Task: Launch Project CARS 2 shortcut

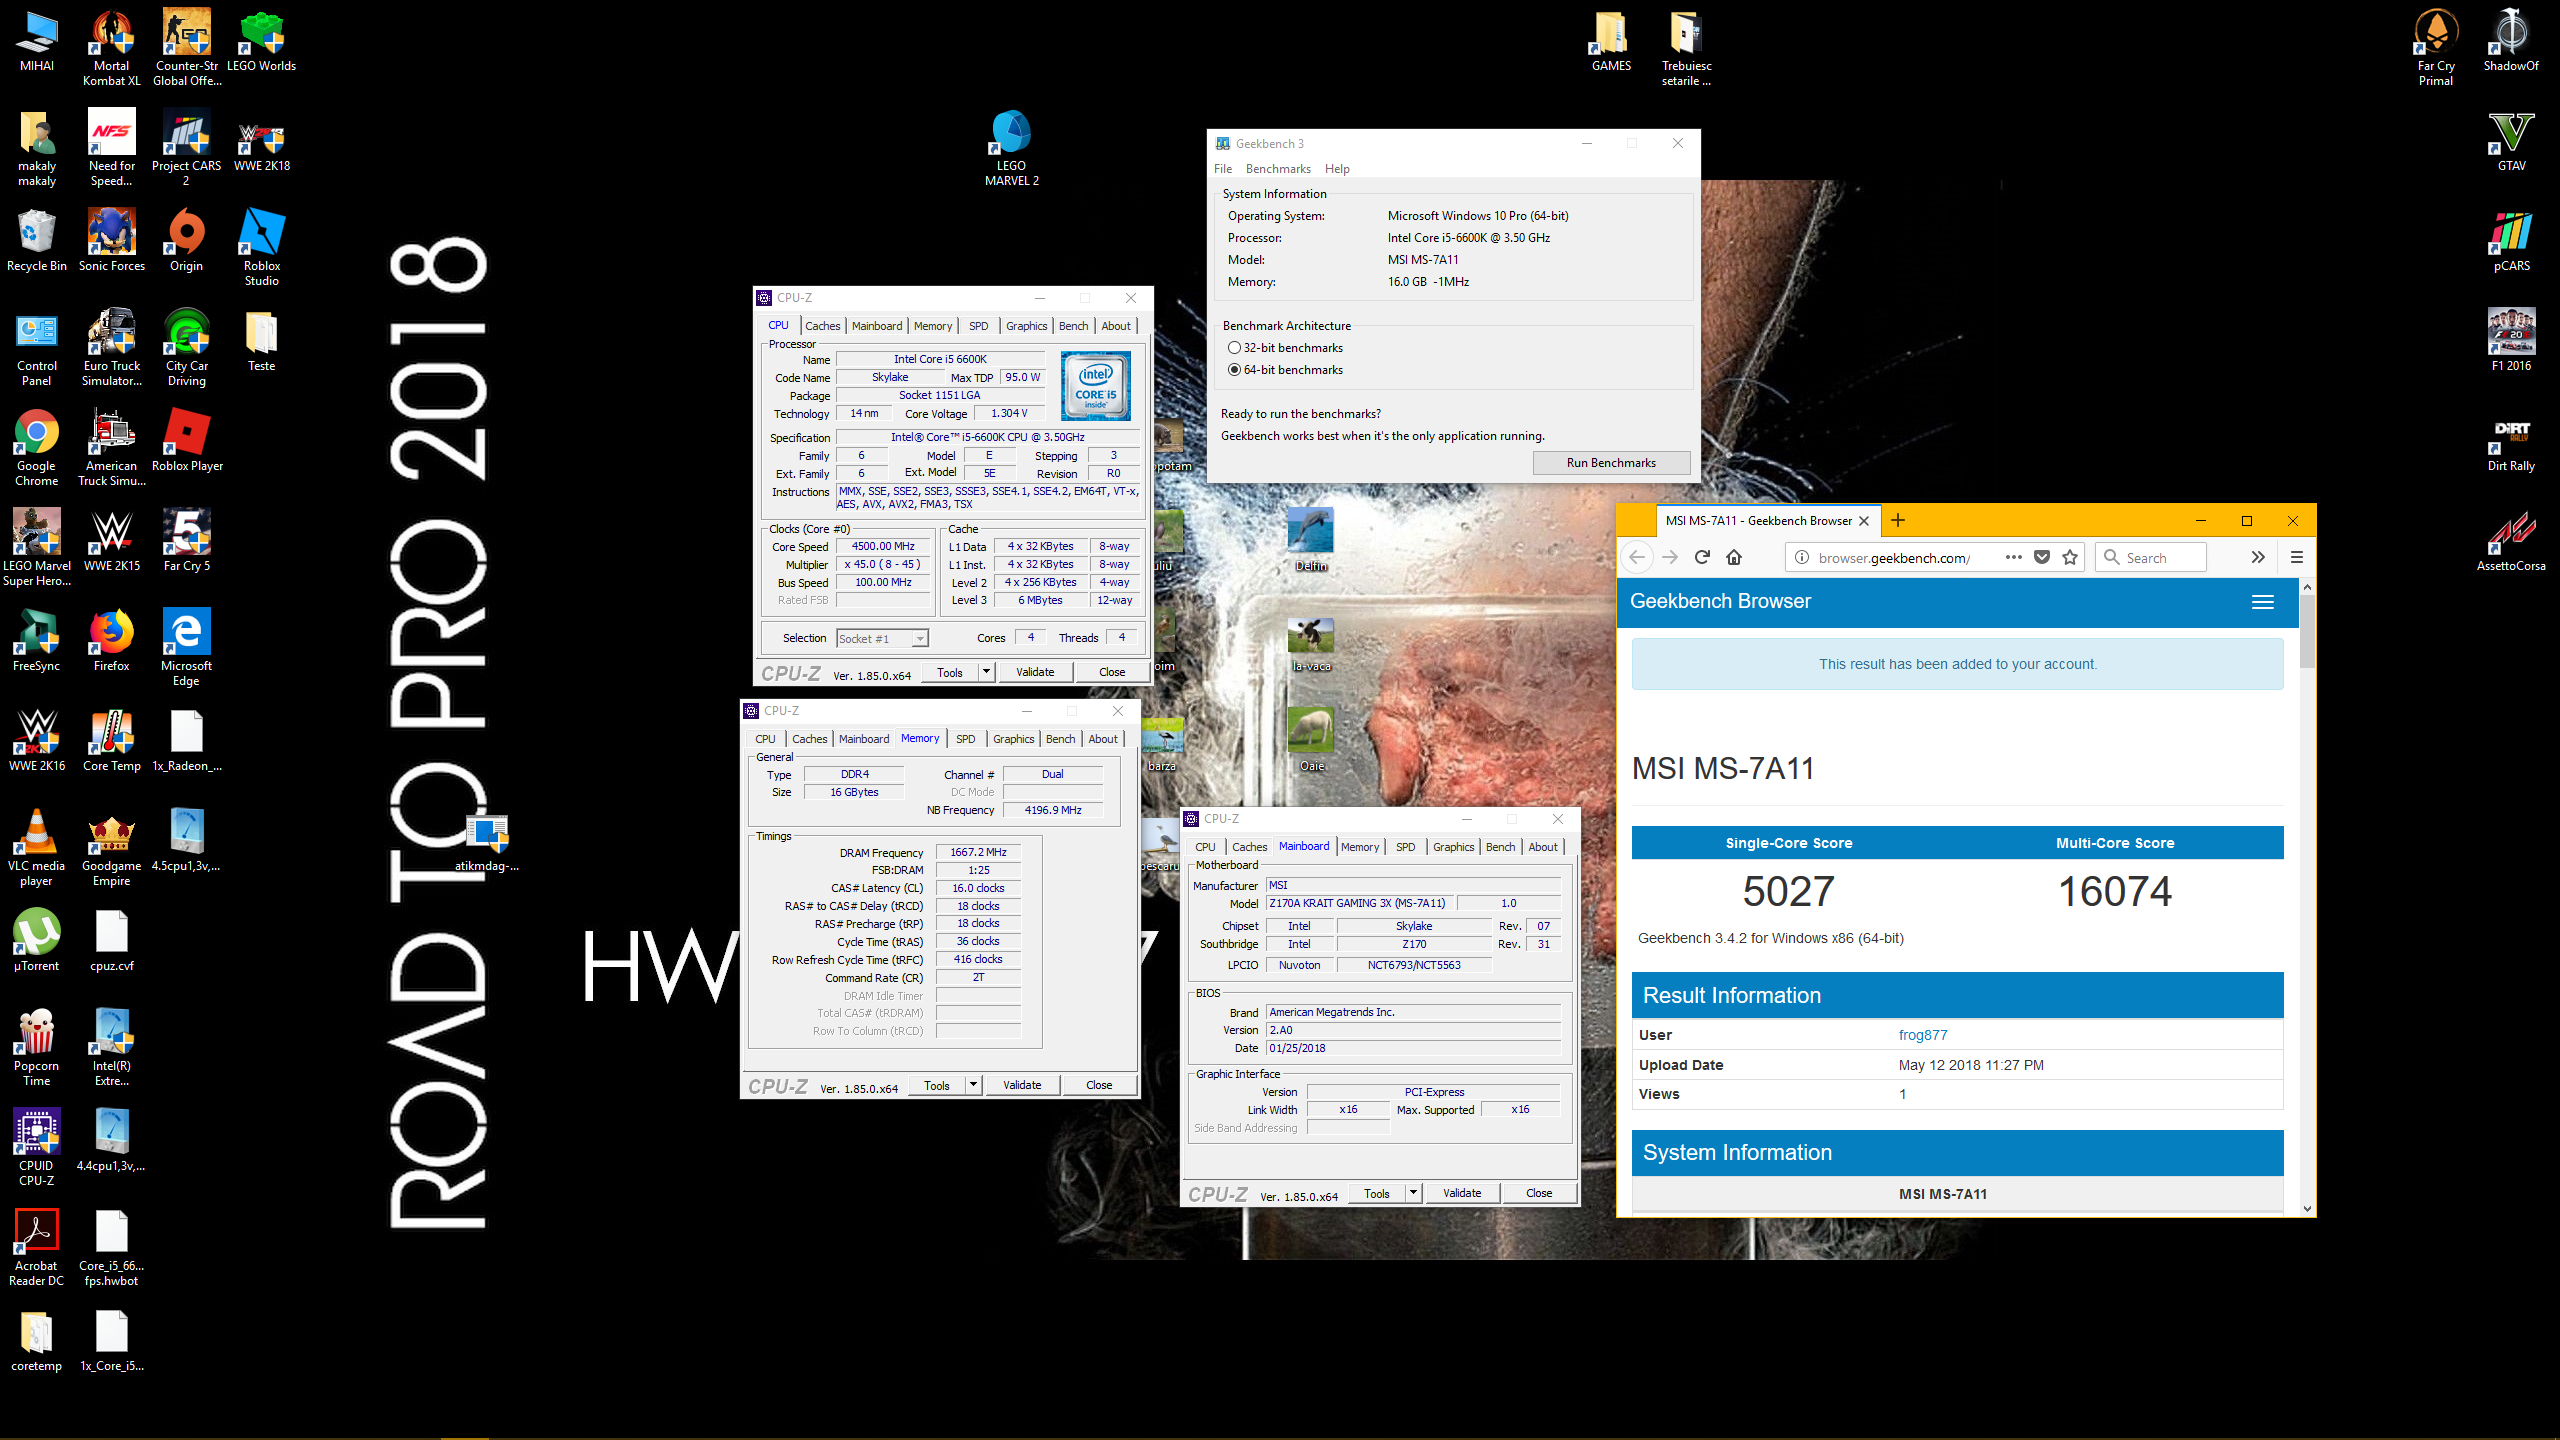Action: 186,148
